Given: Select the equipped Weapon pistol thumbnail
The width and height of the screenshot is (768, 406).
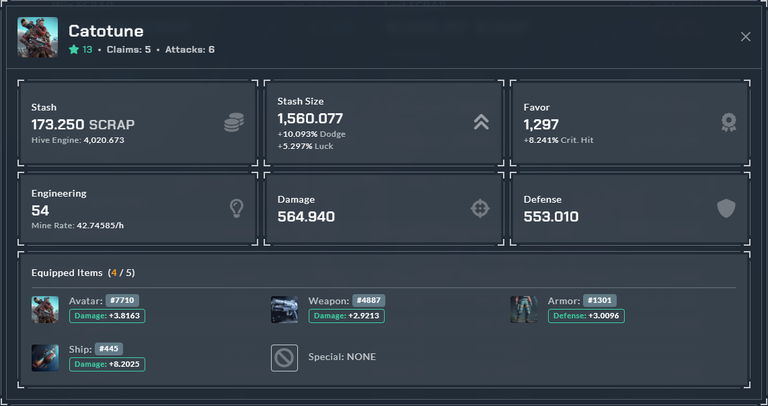Looking at the screenshot, I should [285, 310].
